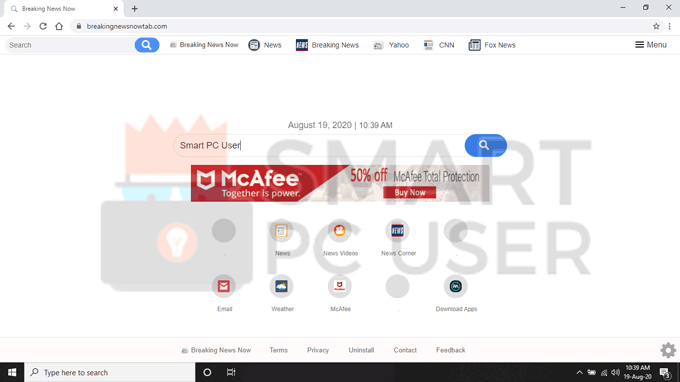The height and width of the screenshot is (382, 680).
Task: Open the hamburger Menu at top right
Action: tap(651, 45)
